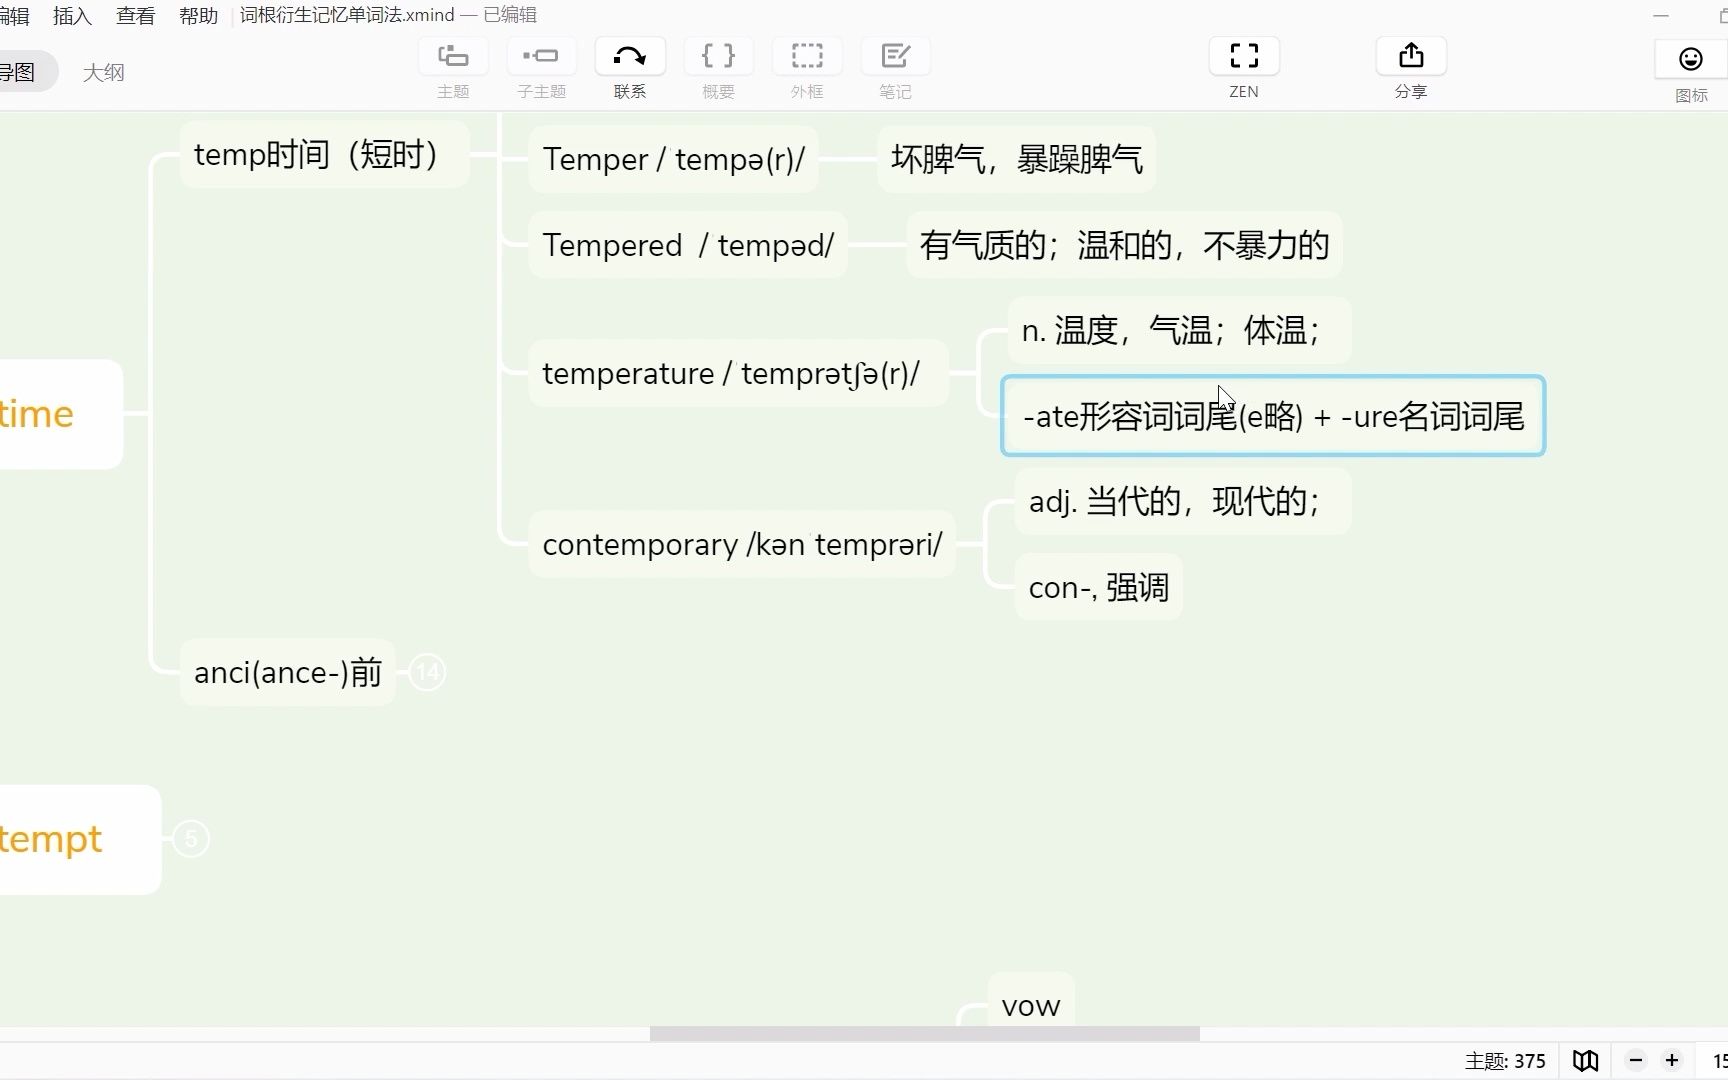Insert a new topic with 主题 icon
This screenshot has width=1728, height=1080.
point(453,56)
